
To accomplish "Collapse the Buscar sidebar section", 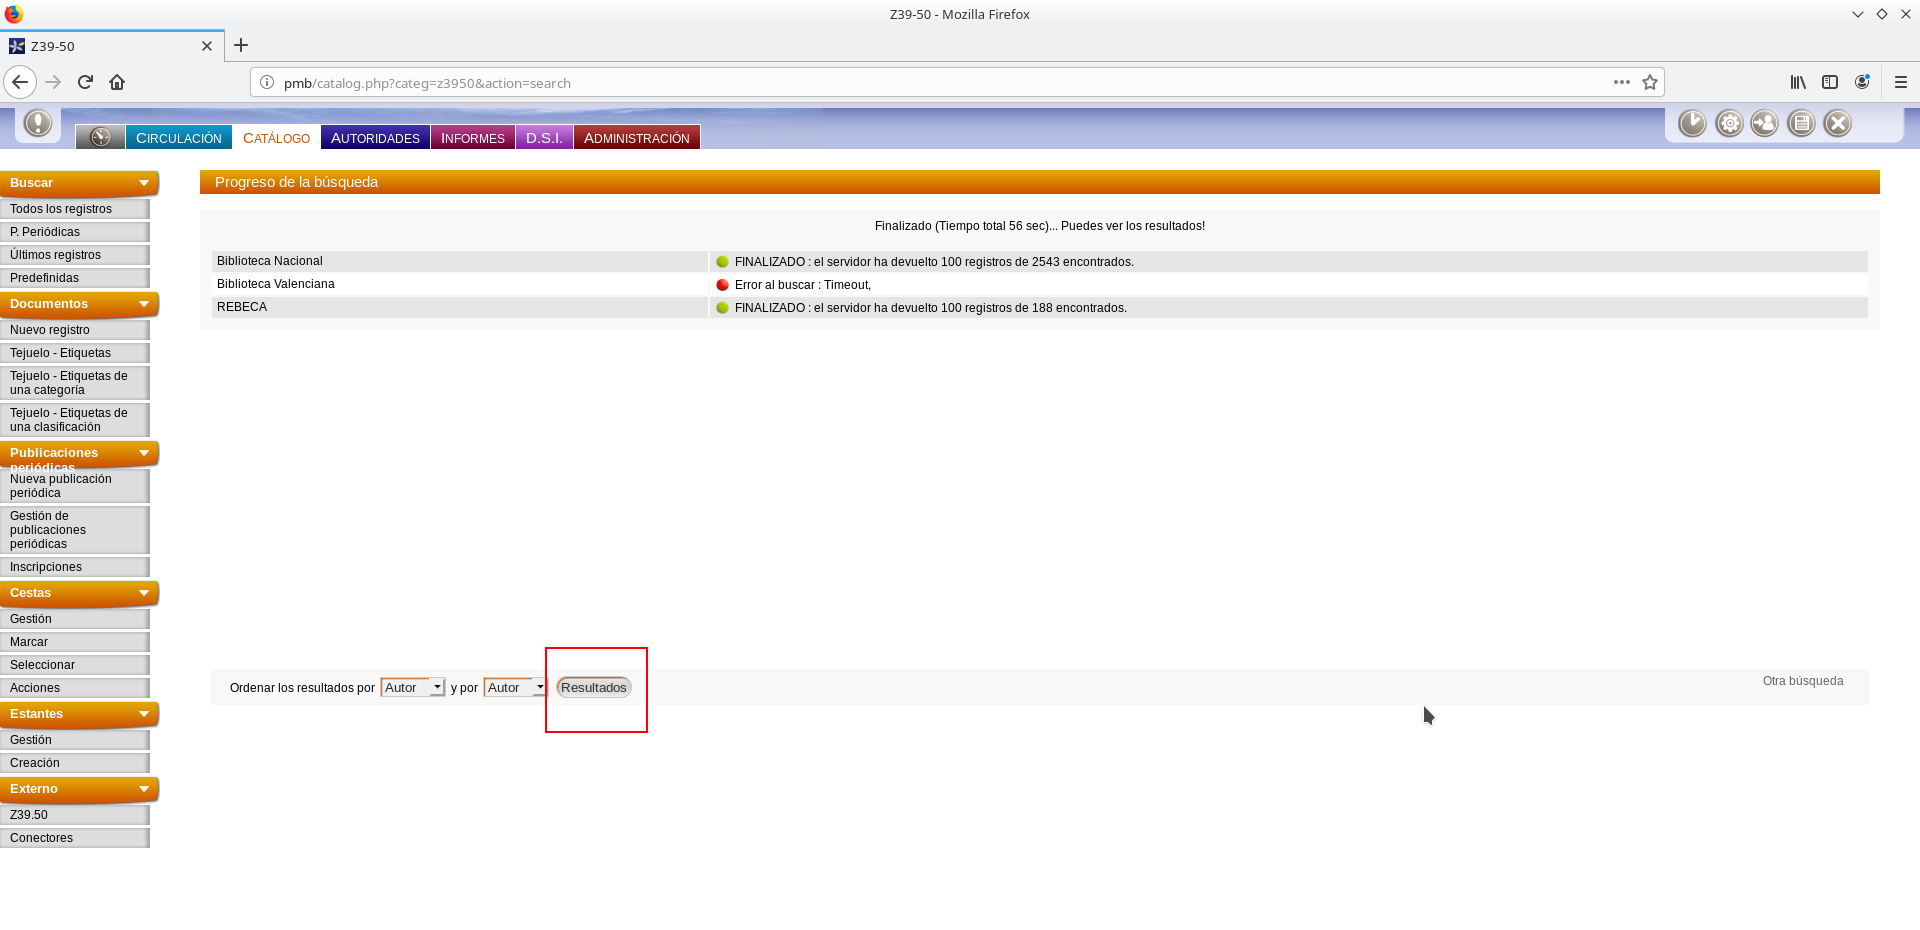I will click(144, 183).
